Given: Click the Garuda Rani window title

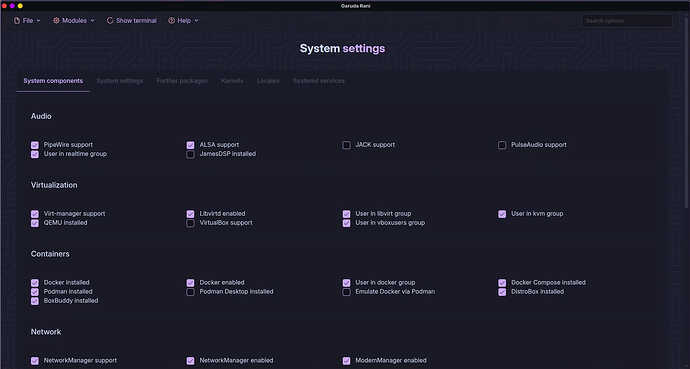Looking at the screenshot, I should pos(356,6).
